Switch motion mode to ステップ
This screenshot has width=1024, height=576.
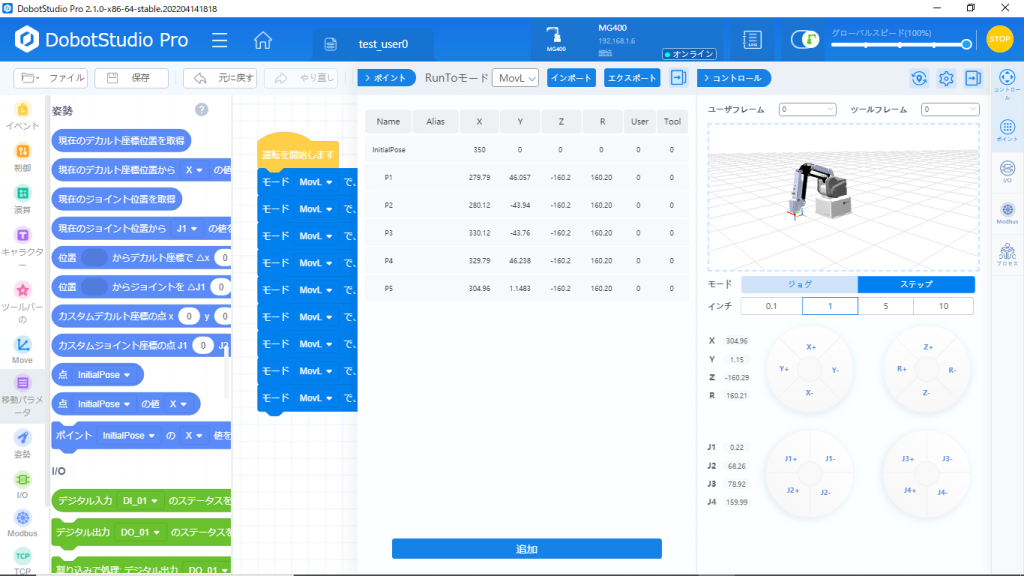point(916,284)
